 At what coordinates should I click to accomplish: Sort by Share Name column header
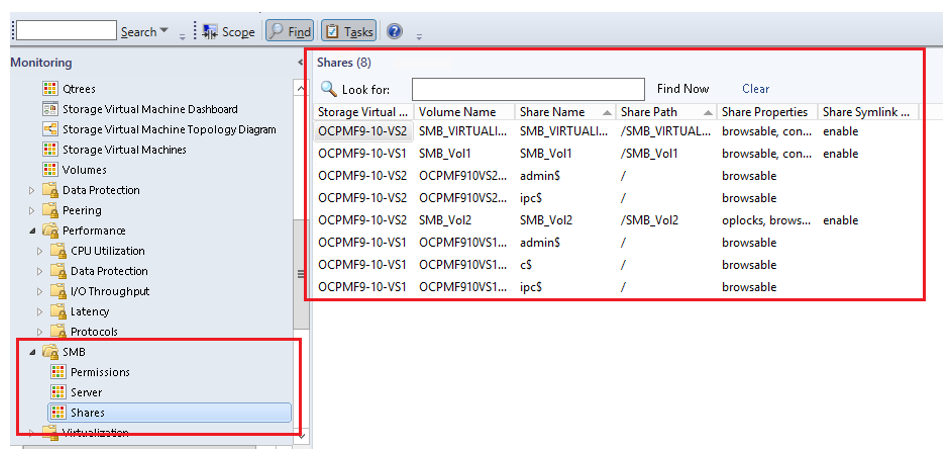click(565, 112)
